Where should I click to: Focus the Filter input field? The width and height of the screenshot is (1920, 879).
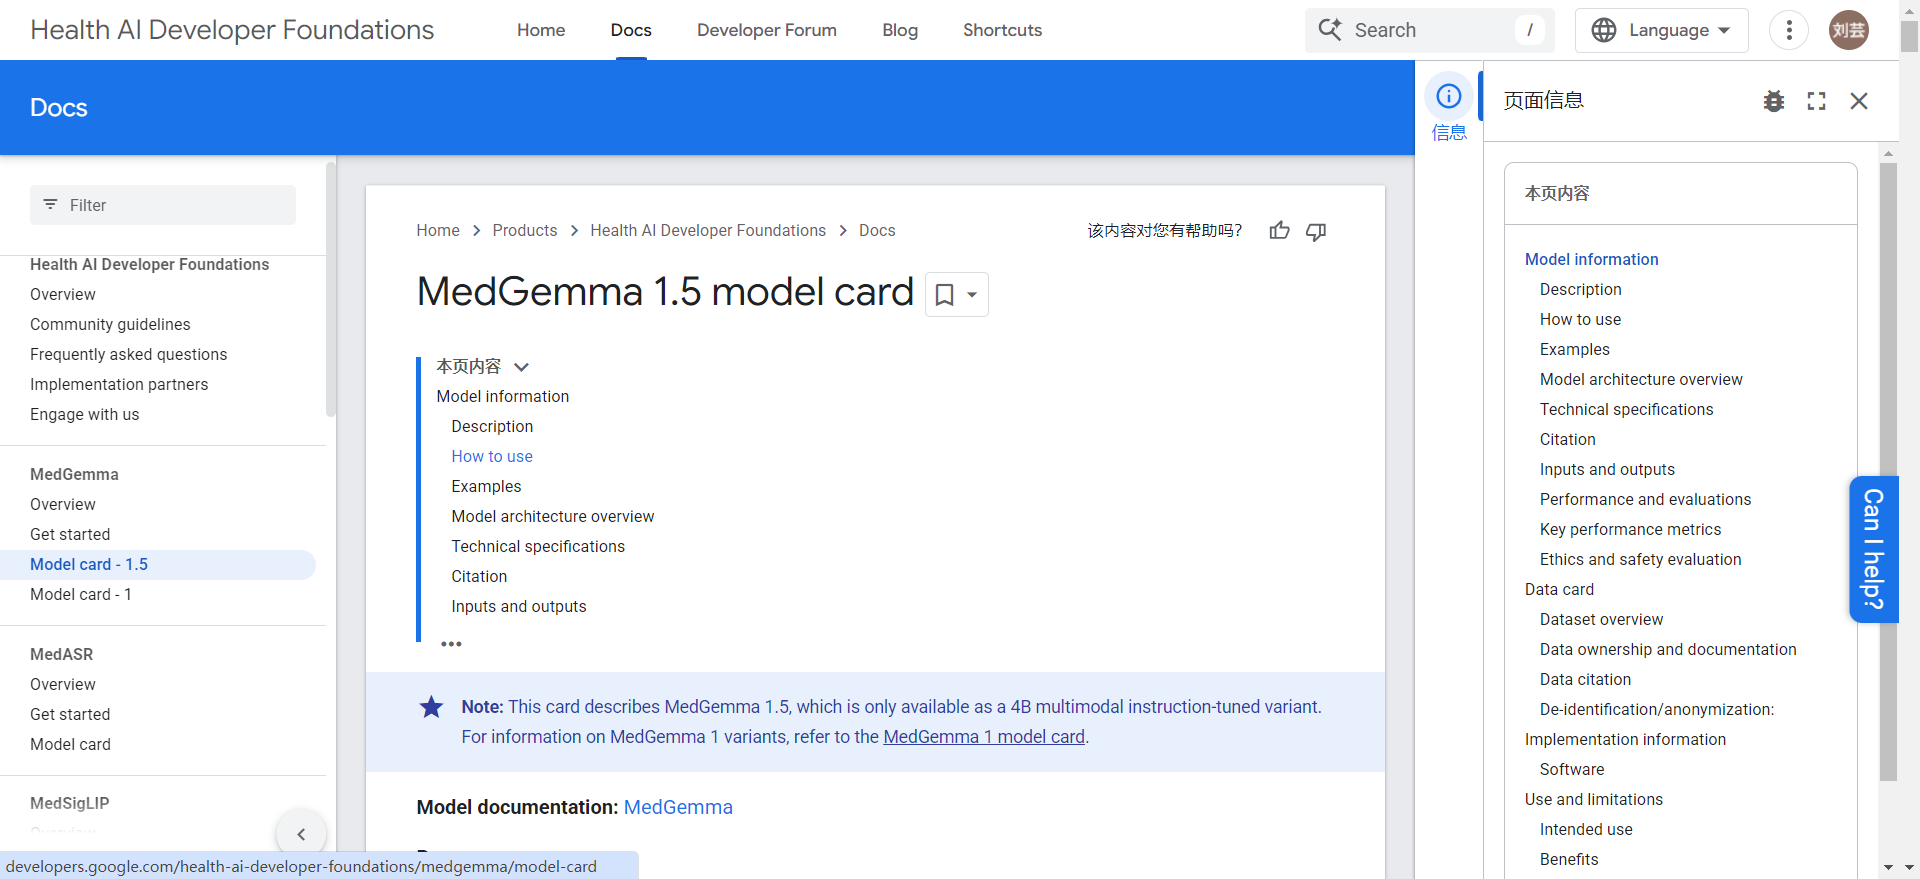coord(163,205)
